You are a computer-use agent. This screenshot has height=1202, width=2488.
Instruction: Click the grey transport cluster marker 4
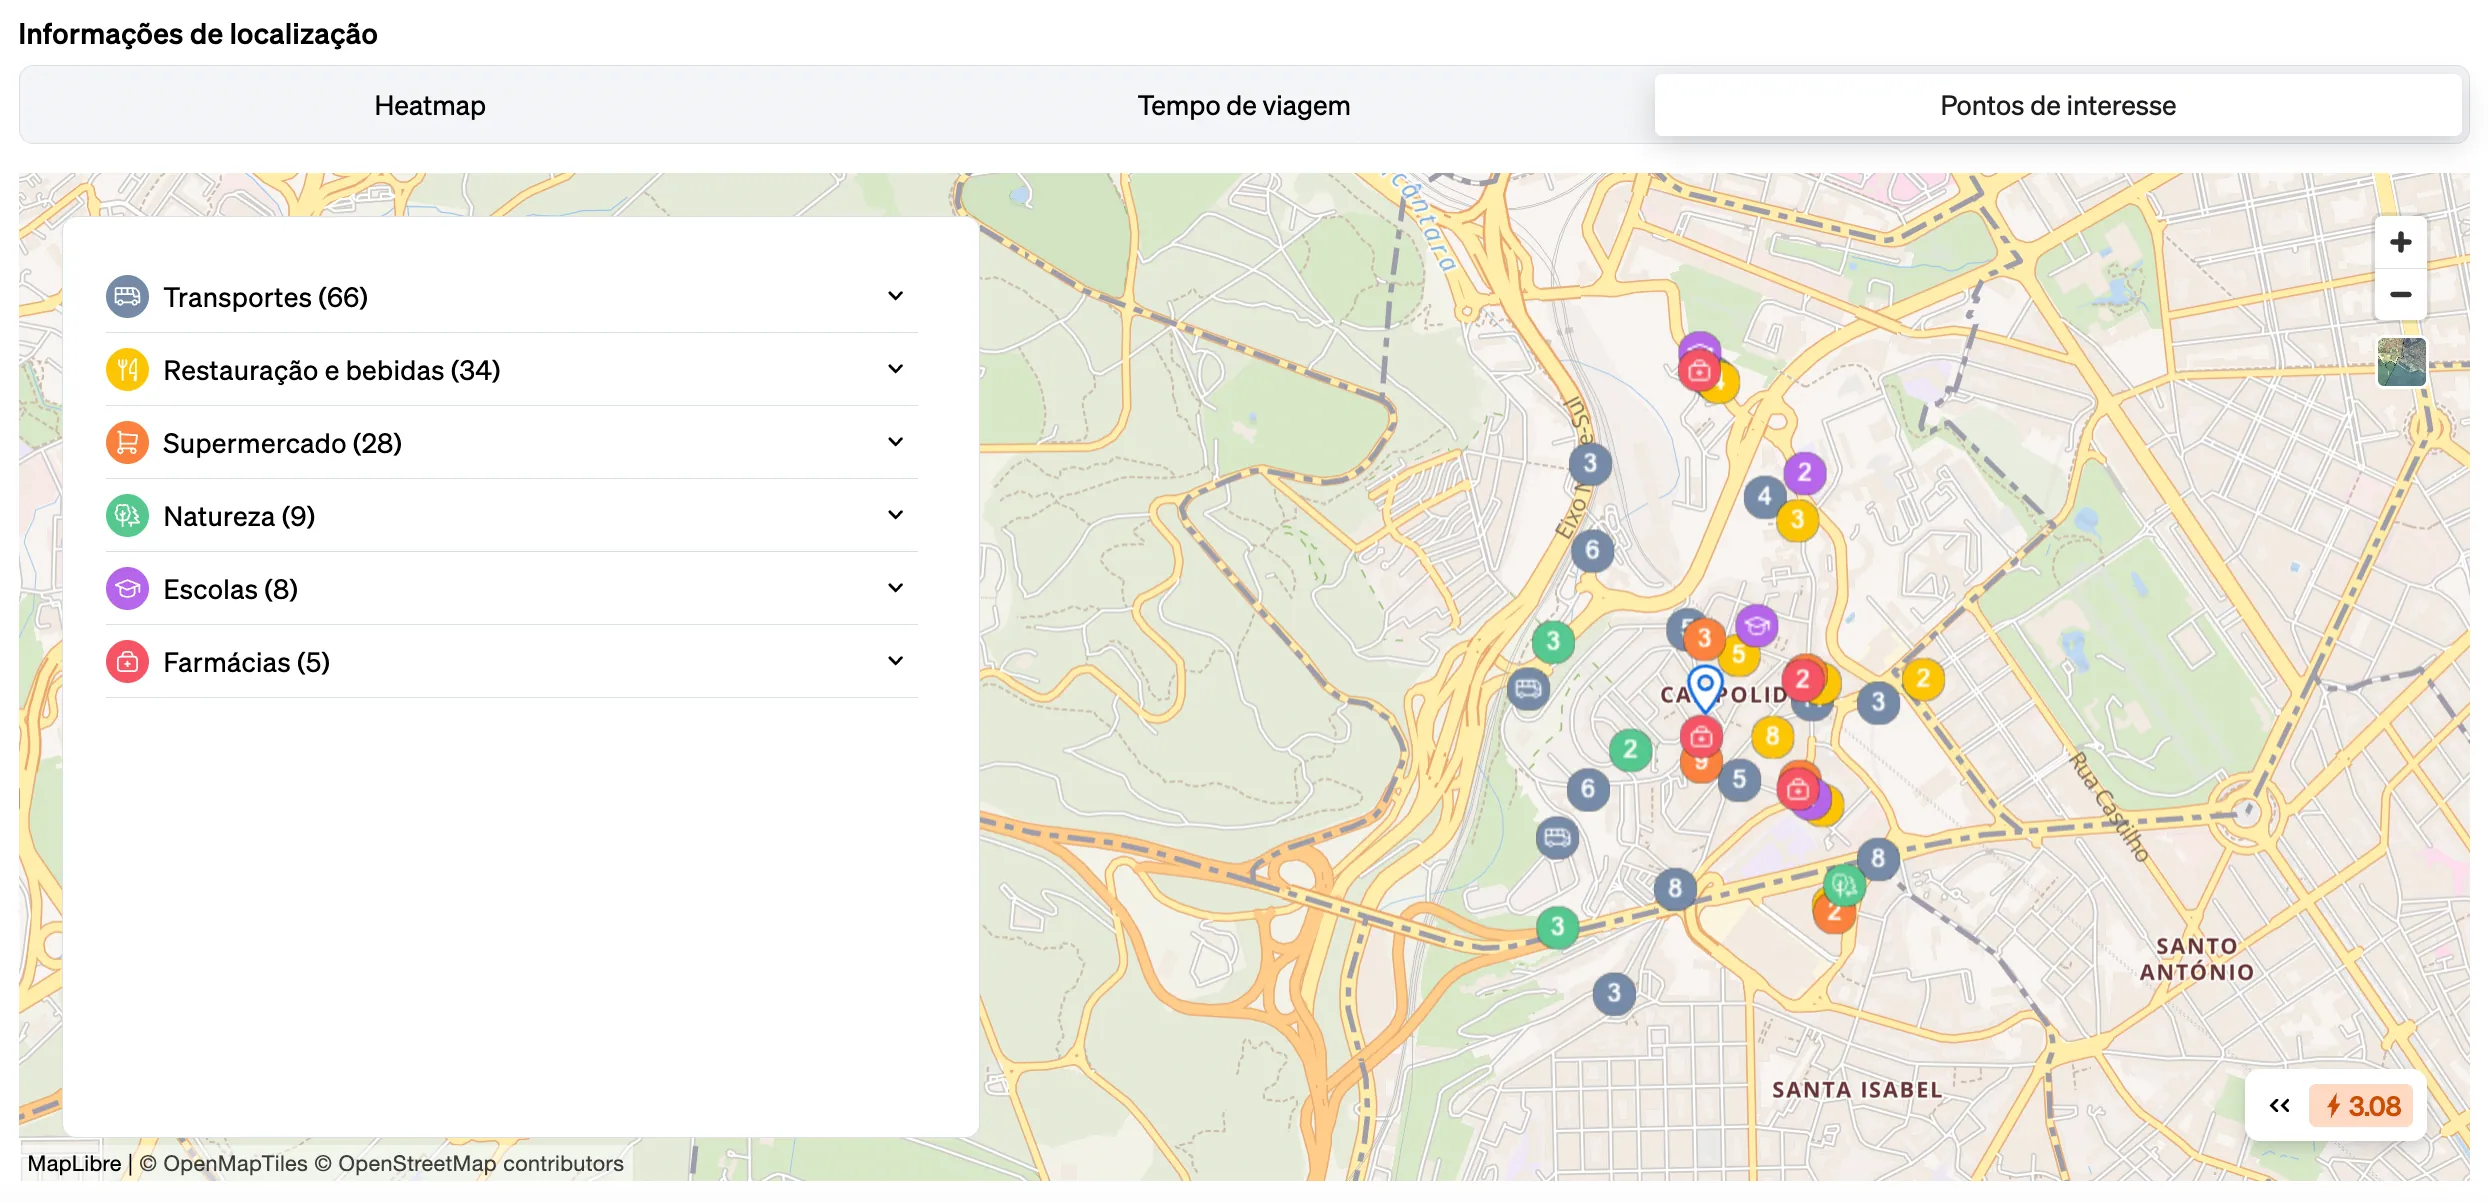1764,496
